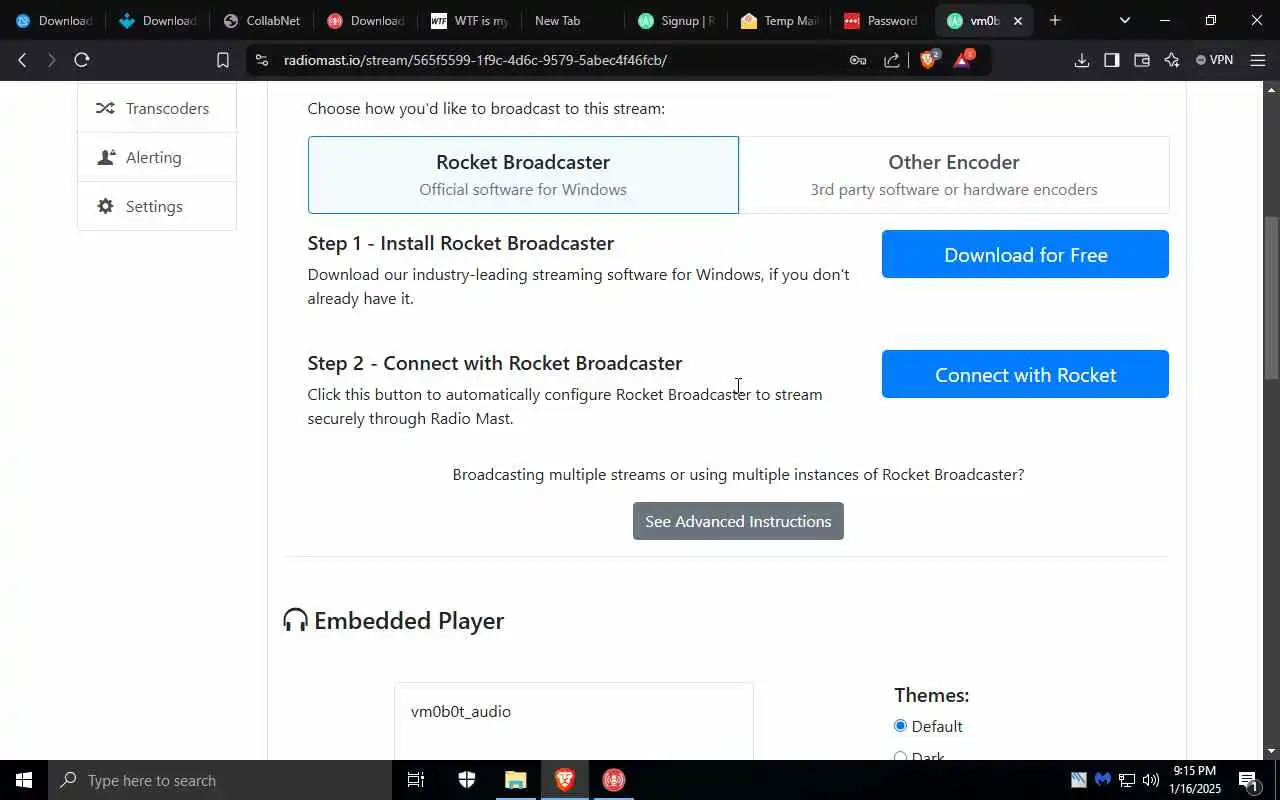Select the Default theme radio button
Viewport: 1280px width, 800px height.
coord(900,726)
